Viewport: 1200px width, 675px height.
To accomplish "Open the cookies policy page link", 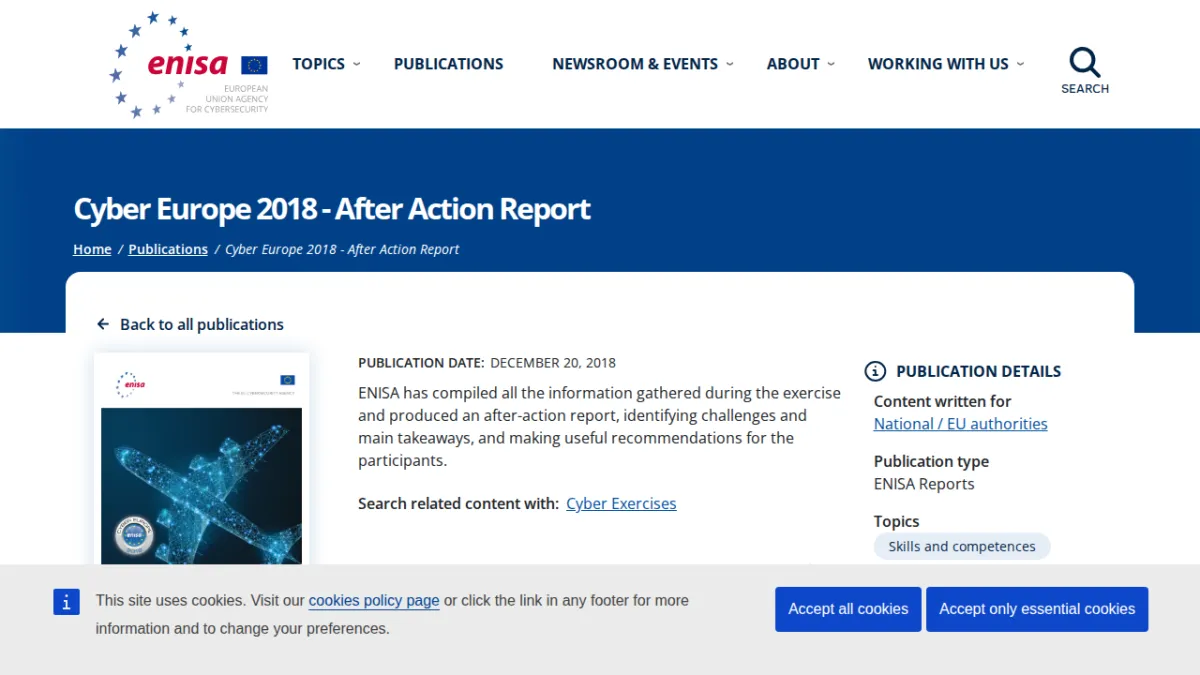I will pos(374,601).
